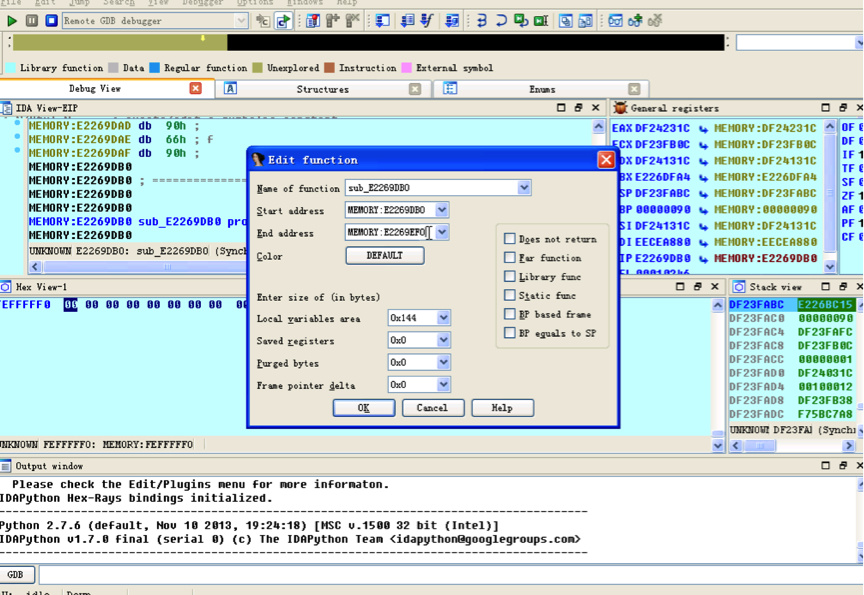Expand the Start address dropdown arrow
Viewport: 864px width, 595px height.
point(442,211)
